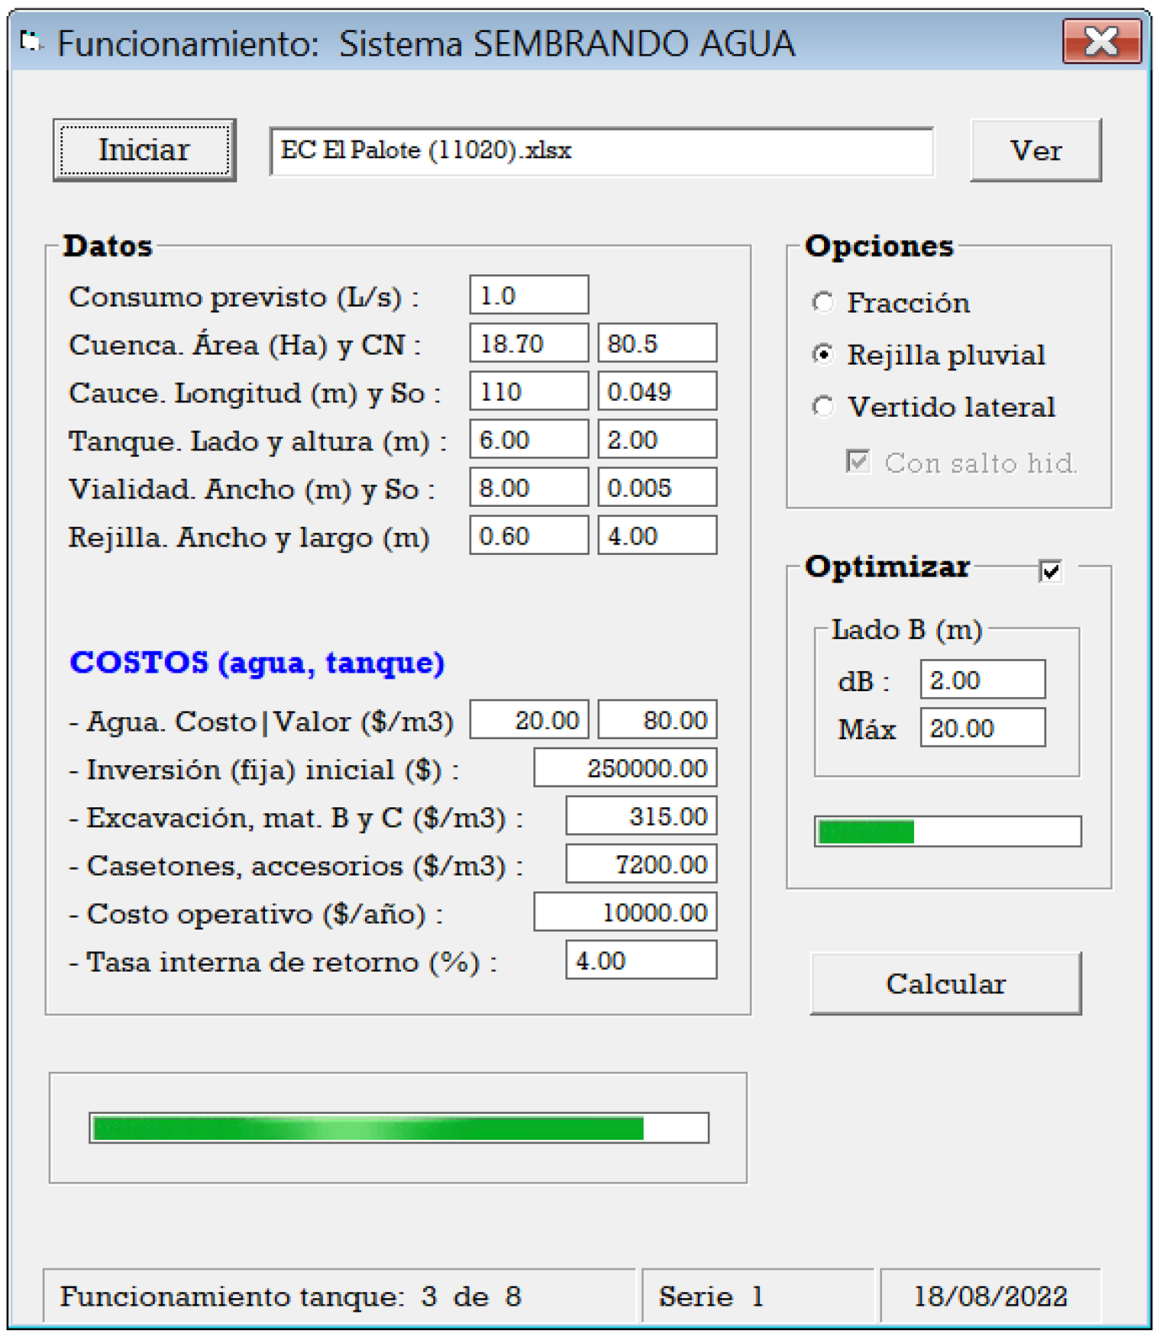Close the Funcionamiento dialog window
Image resolution: width=1160 pixels, height=1340 pixels.
coord(1101,42)
